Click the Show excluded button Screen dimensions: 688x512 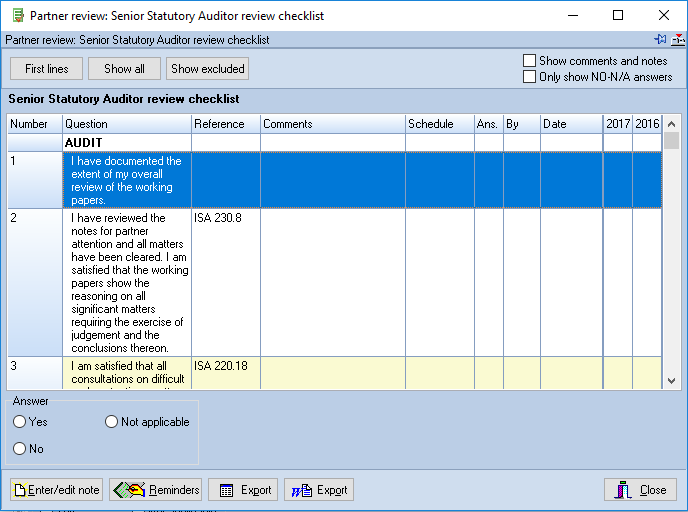(x=208, y=69)
